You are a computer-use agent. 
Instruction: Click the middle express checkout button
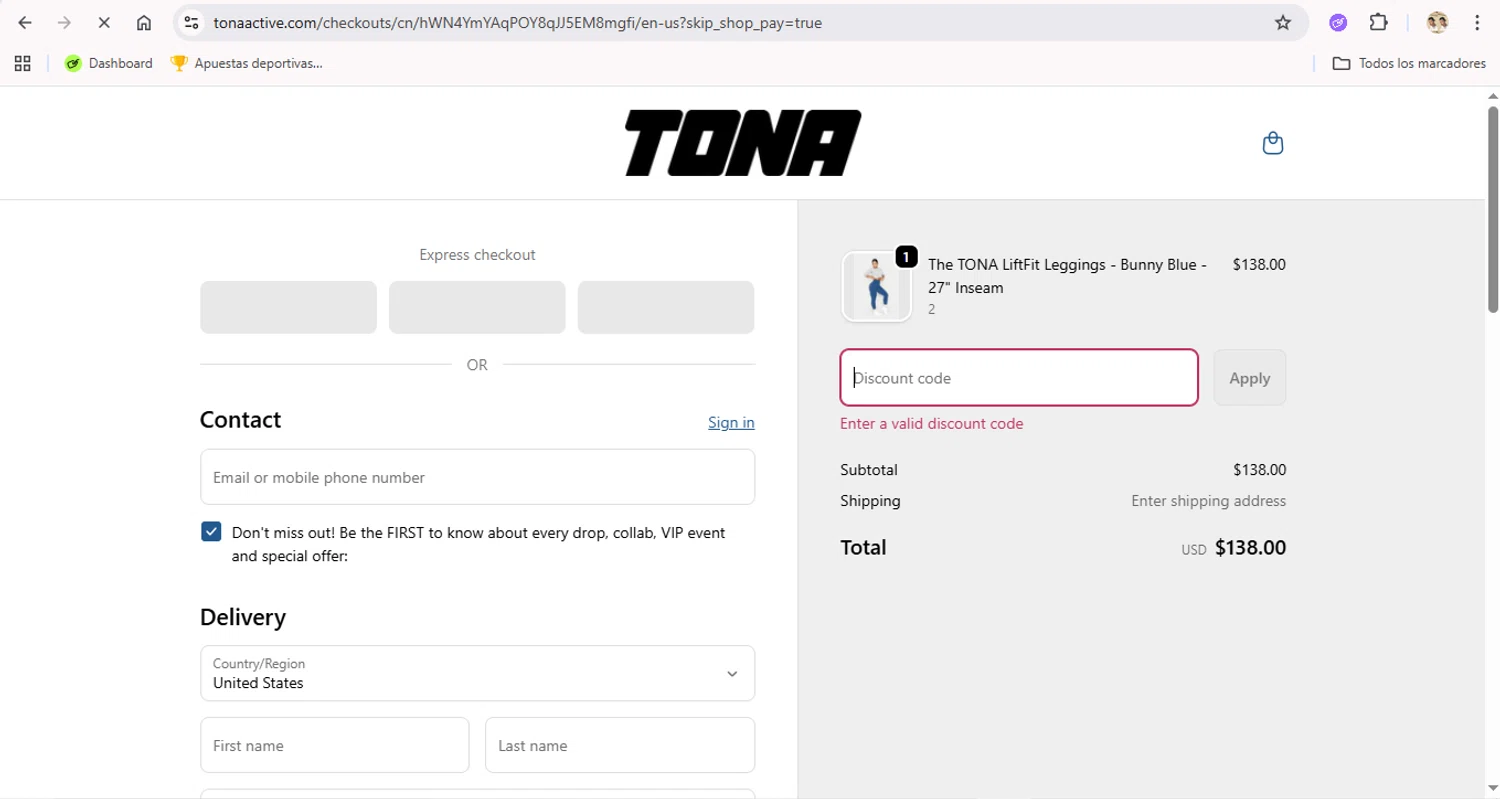pos(477,307)
